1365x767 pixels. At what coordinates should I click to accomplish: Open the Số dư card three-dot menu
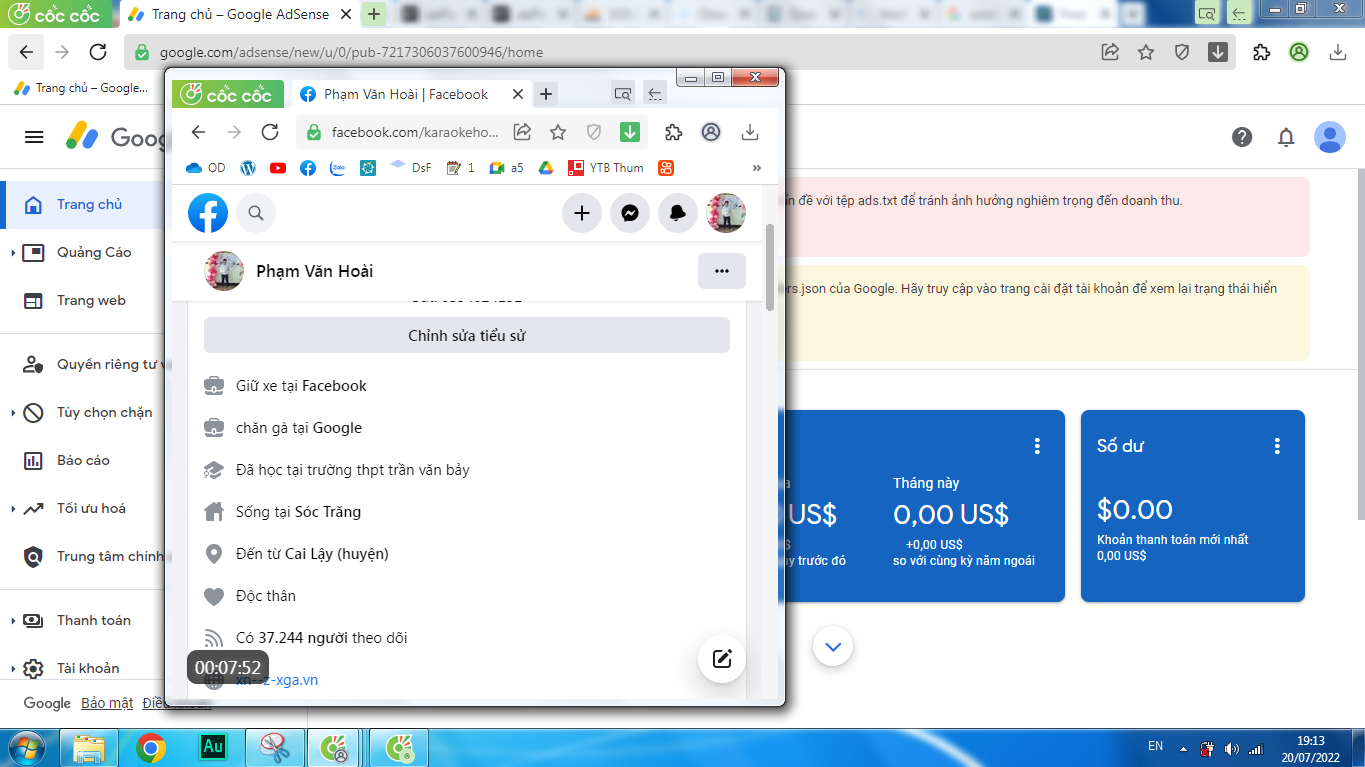pos(1277,446)
